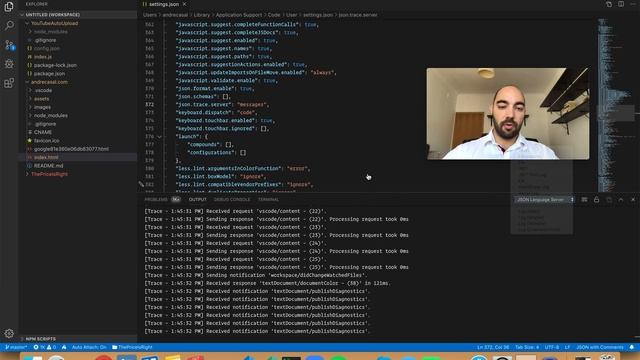Toggle Auto Attach: On status item
The height and width of the screenshot is (360, 640).
tap(89, 347)
